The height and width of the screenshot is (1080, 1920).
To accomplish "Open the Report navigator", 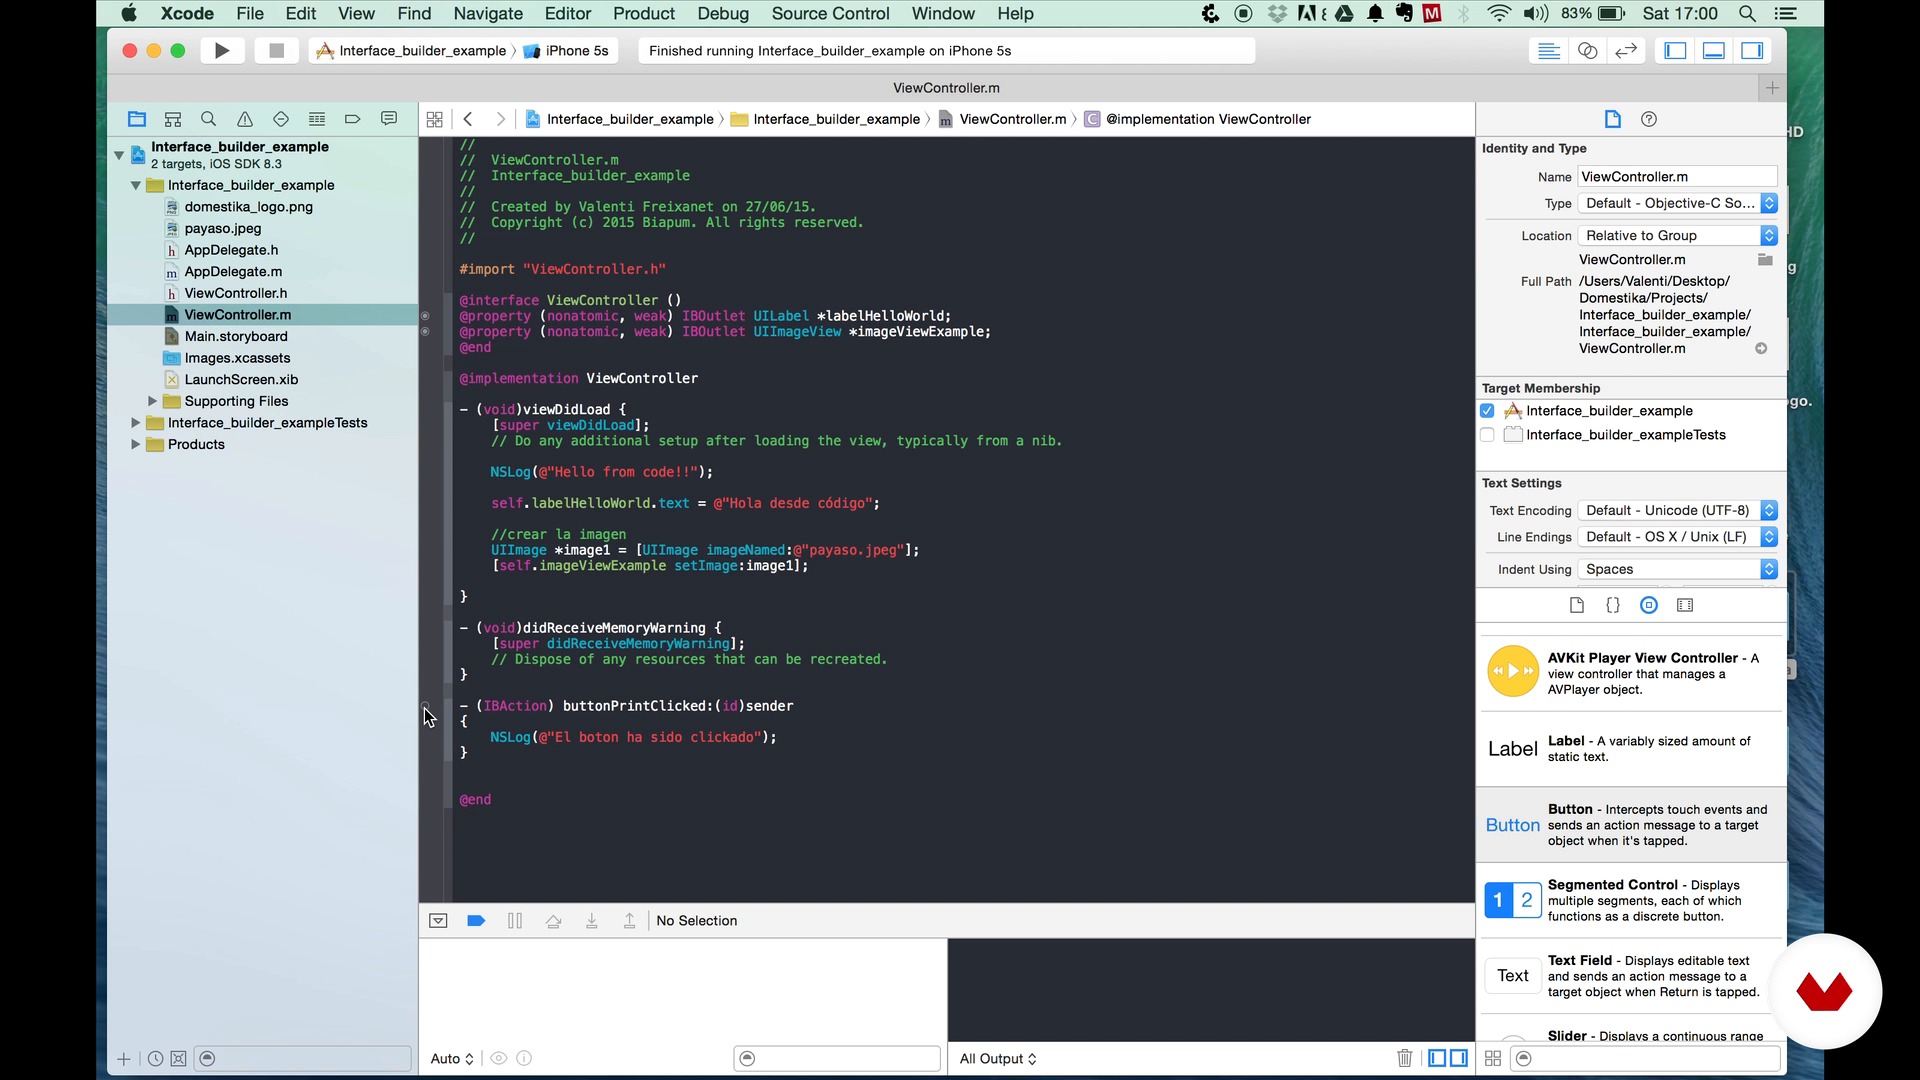I will click(x=389, y=119).
